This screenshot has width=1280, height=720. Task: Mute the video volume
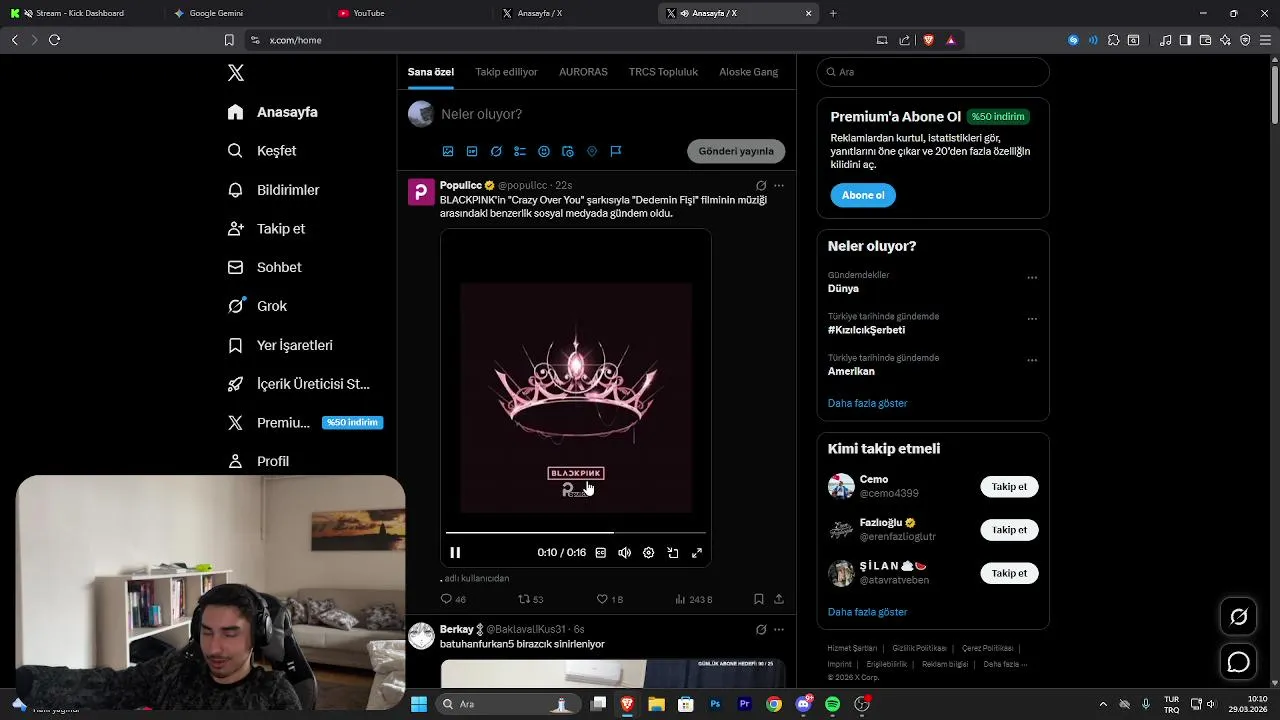[x=624, y=552]
